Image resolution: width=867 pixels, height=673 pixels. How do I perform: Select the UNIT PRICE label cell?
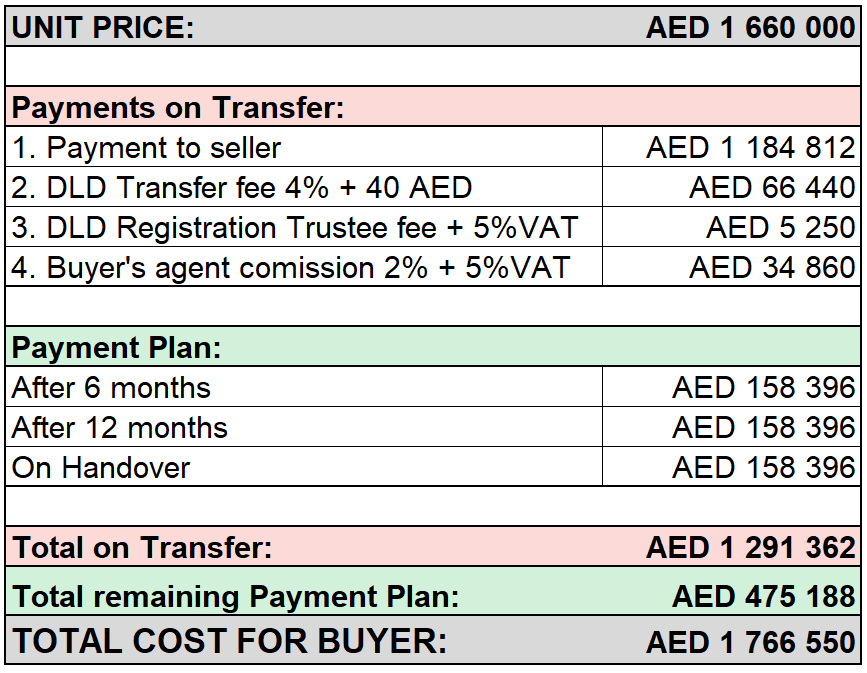pos(103,27)
